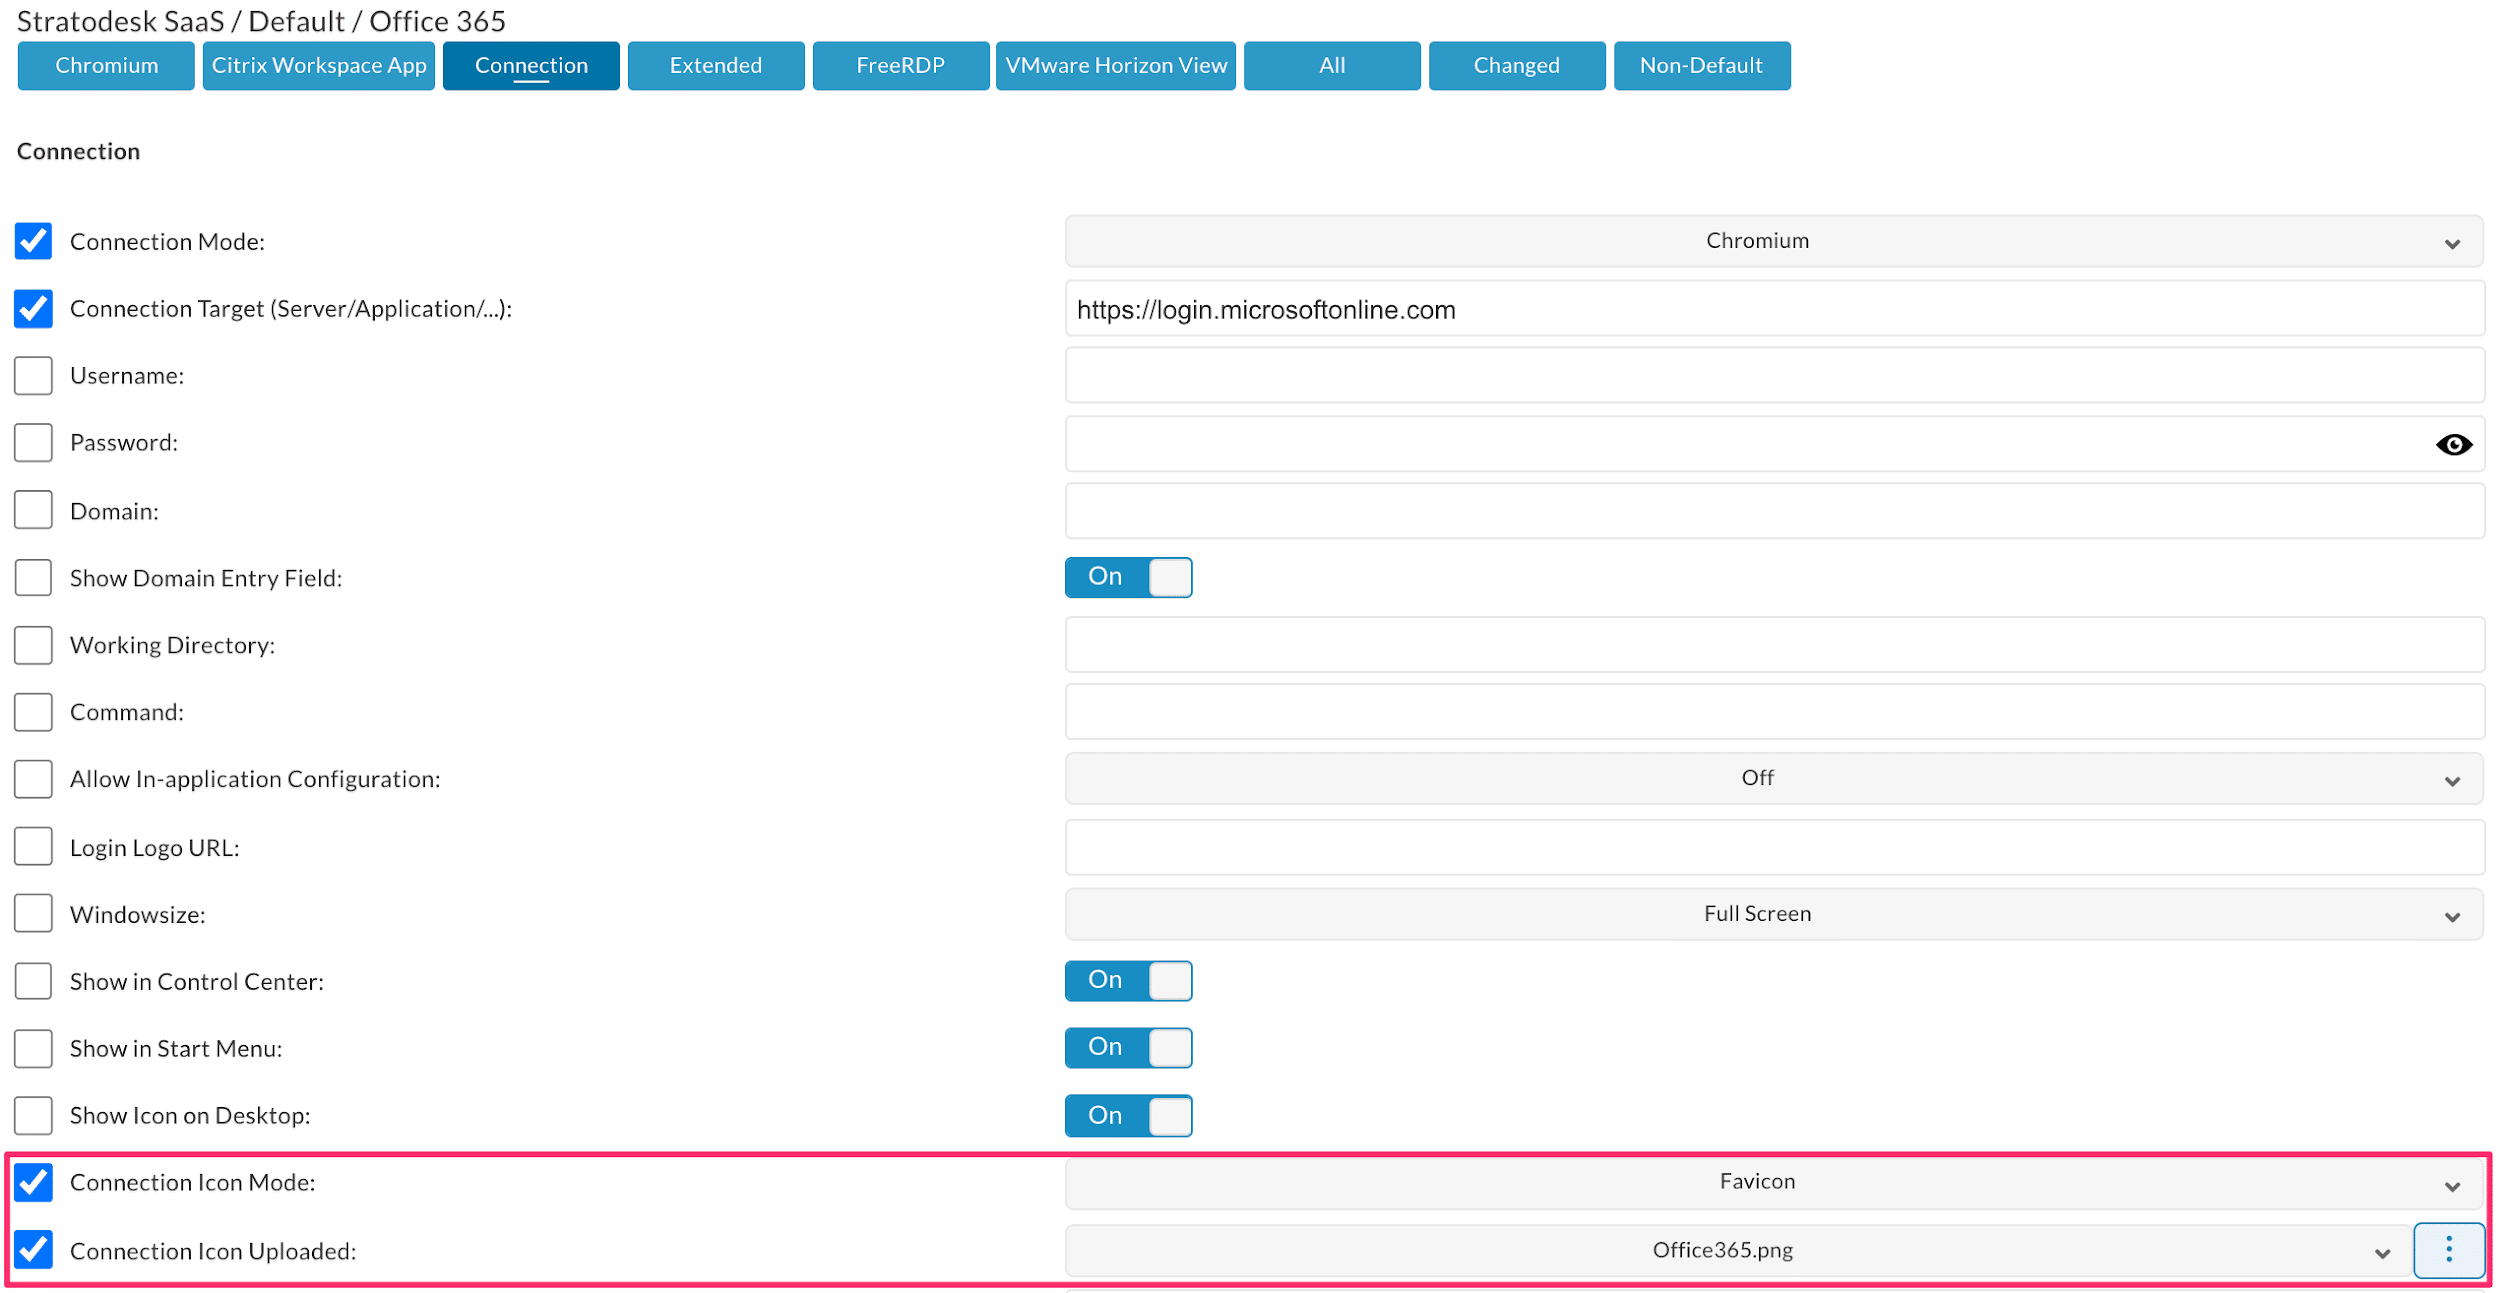This screenshot has height=1293, width=2500.
Task: Open the Connection Icon Mode Favicon dropdown
Action: pyautogui.click(x=1773, y=1182)
